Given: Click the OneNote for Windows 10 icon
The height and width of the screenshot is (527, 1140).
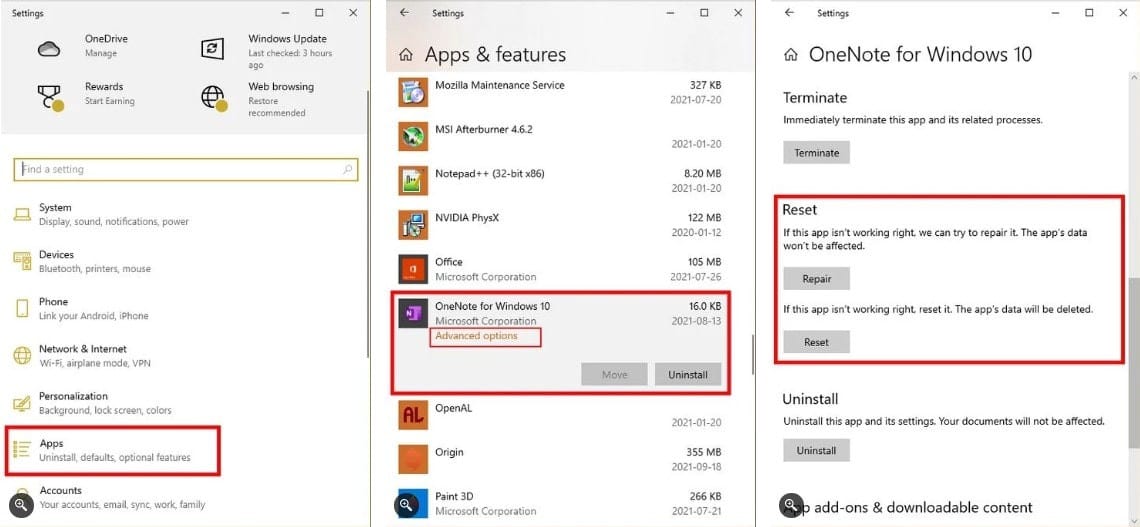Looking at the screenshot, I should [x=412, y=313].
